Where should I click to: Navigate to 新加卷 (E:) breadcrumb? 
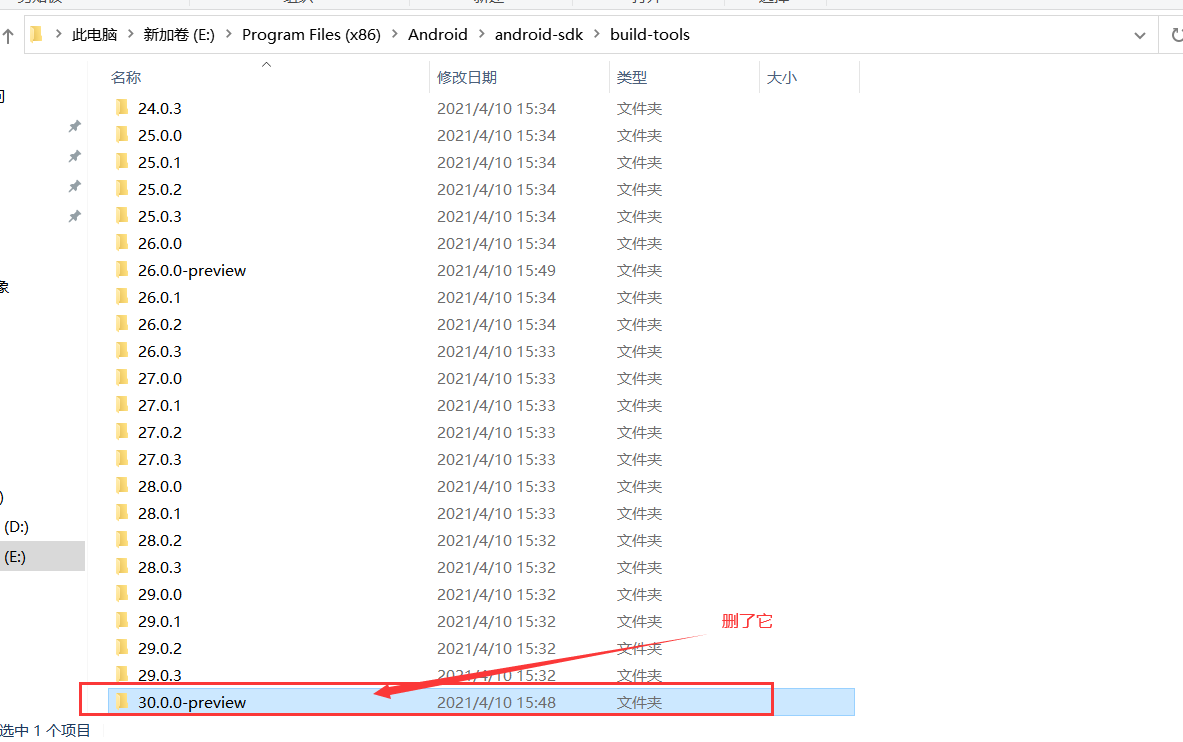click(x=179, y=35)
